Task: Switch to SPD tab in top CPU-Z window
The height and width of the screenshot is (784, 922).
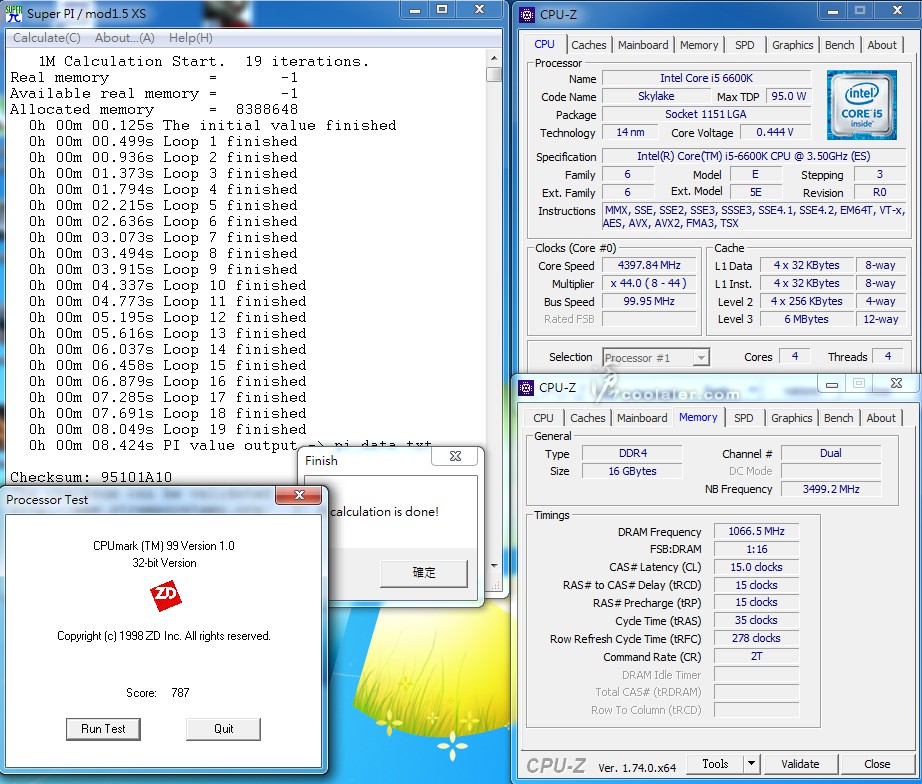Action: coord(744,45)
